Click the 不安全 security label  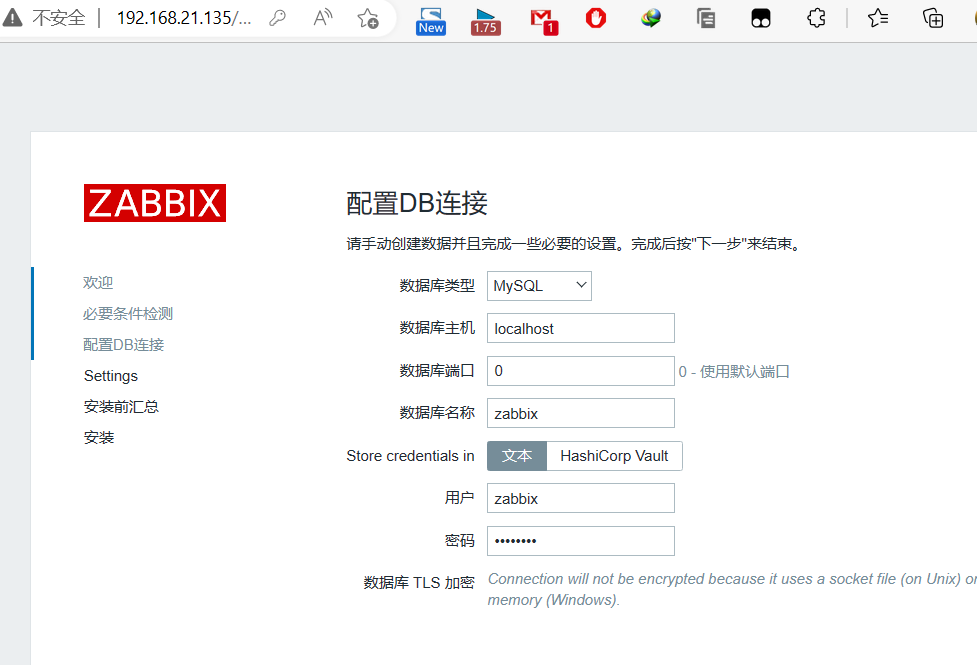click(x=59, y=17)
